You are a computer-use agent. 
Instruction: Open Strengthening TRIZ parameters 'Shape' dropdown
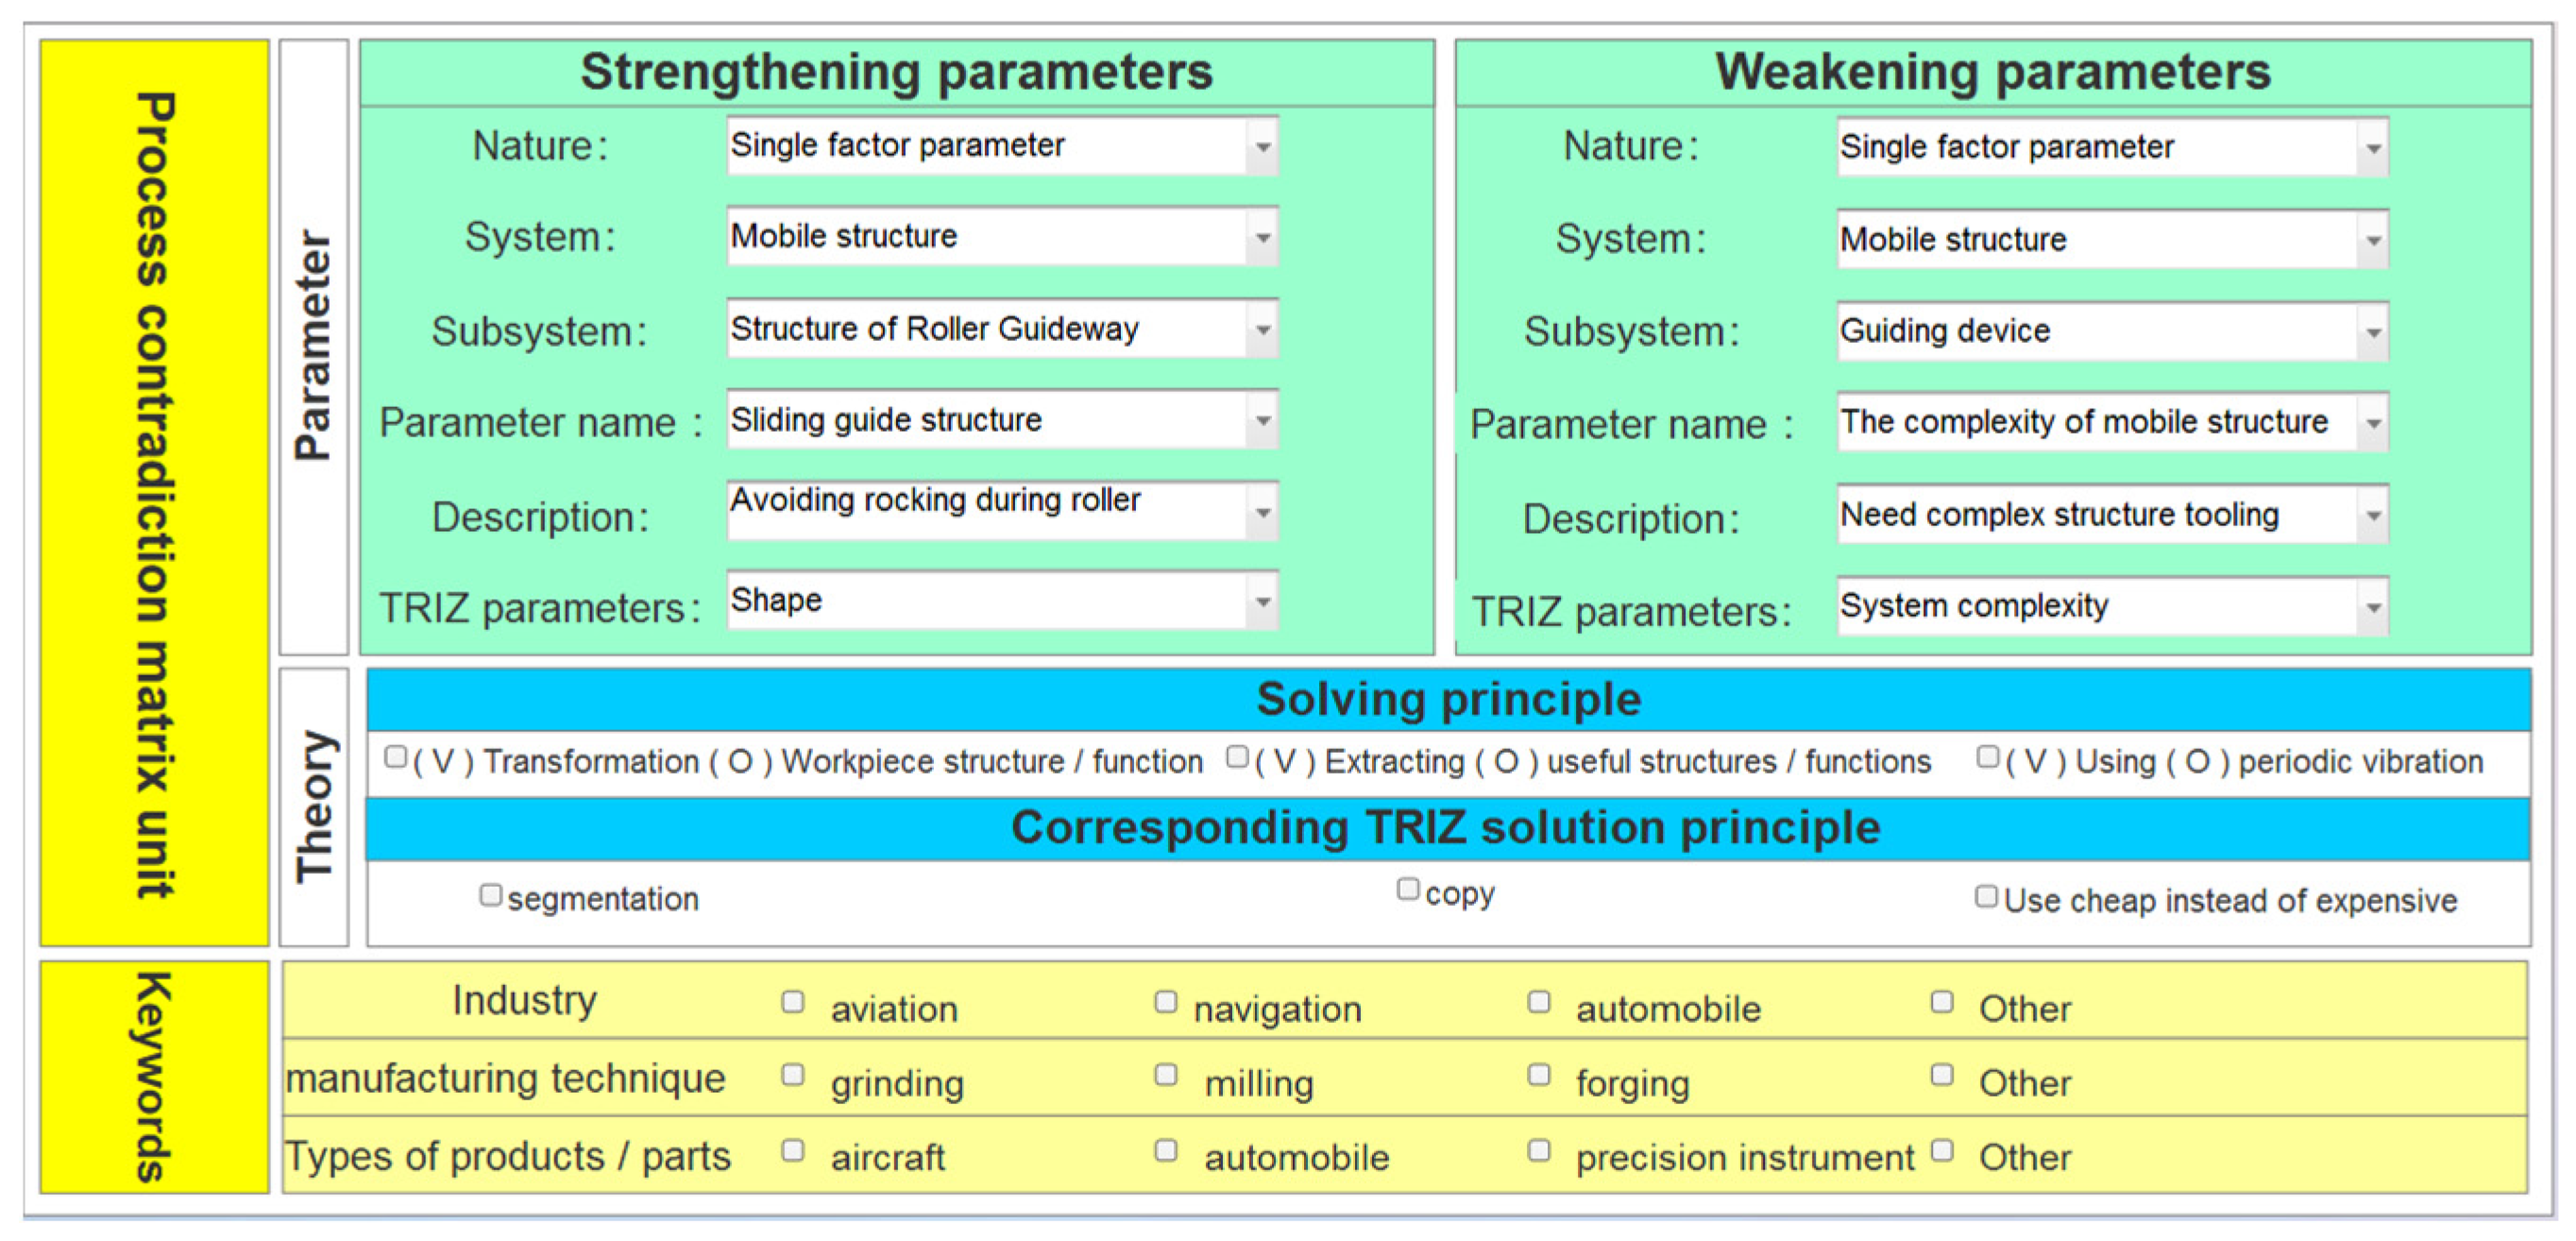click(1263, 601)
